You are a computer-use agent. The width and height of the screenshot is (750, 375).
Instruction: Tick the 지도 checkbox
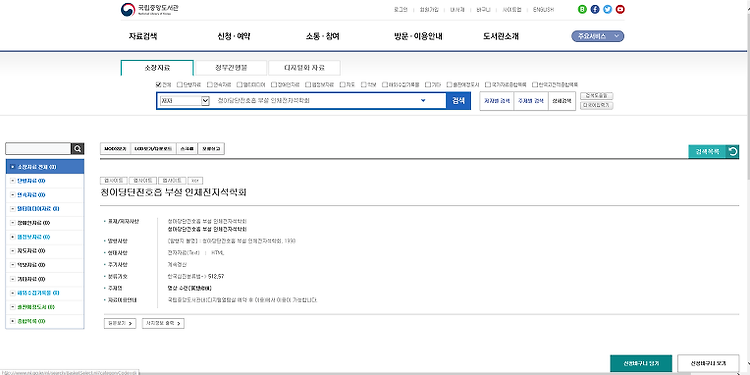click(x=342, y=84)
